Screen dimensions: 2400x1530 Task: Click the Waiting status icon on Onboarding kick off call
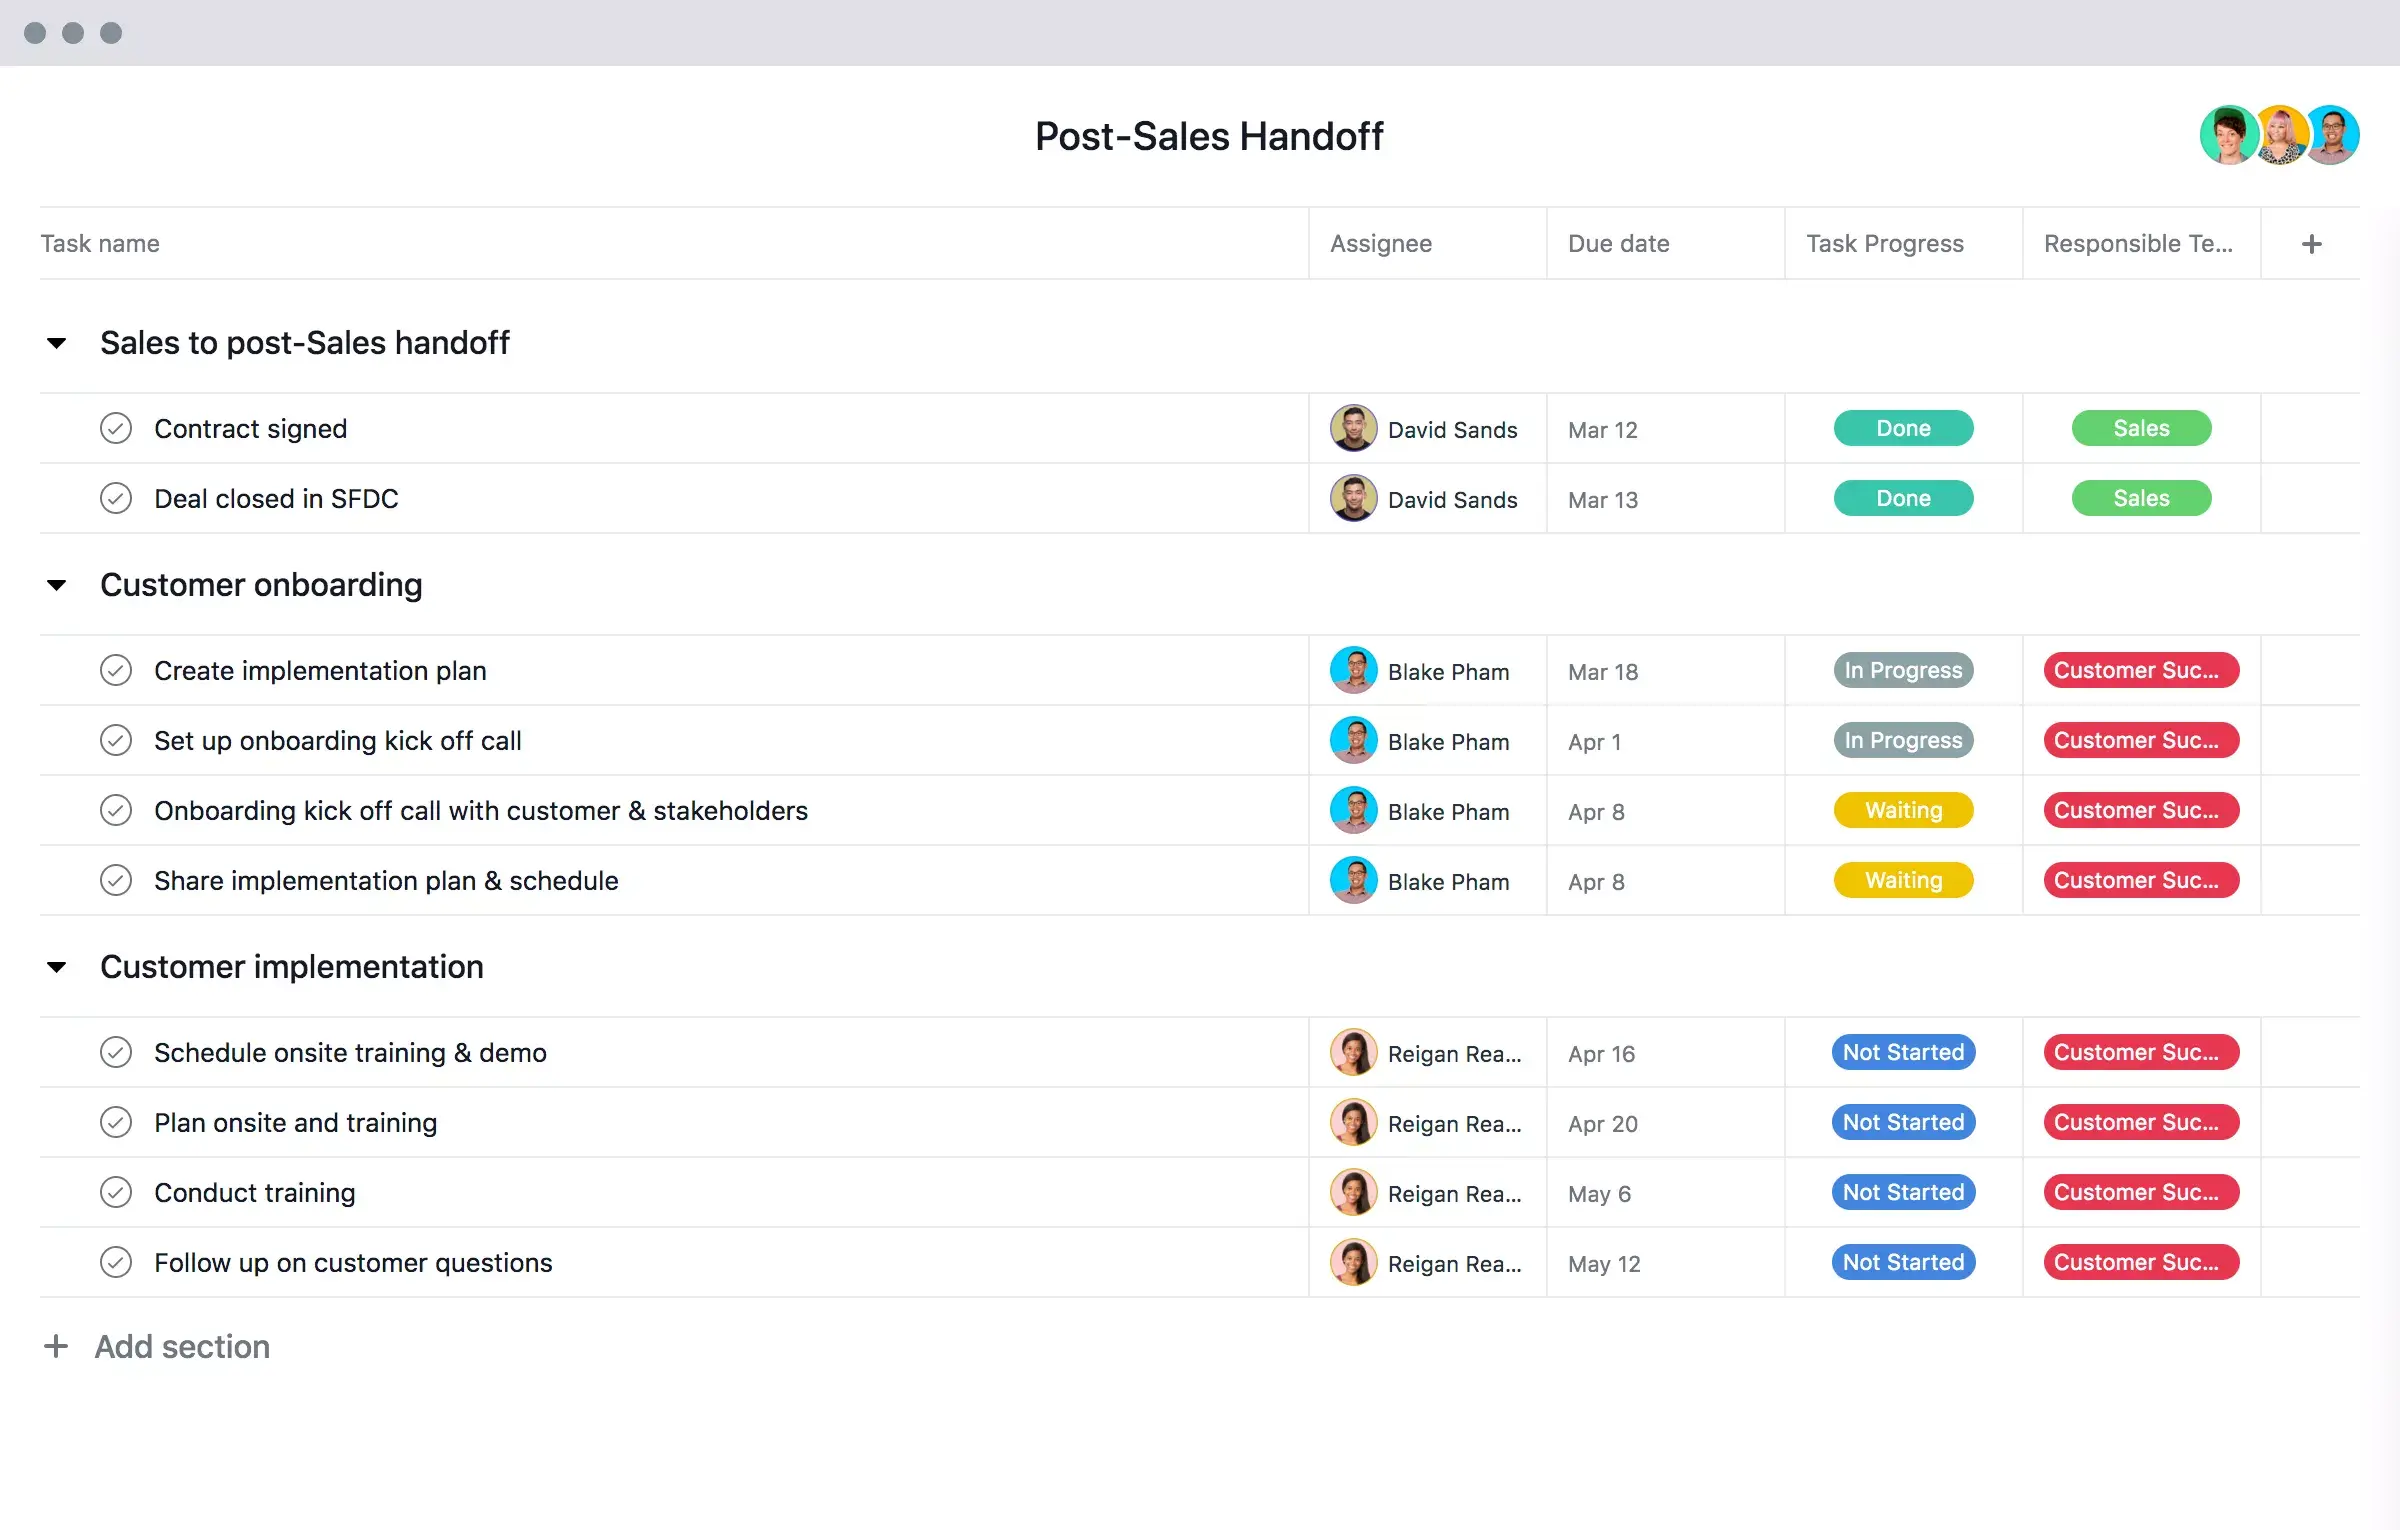click(x=1901, y=810)
